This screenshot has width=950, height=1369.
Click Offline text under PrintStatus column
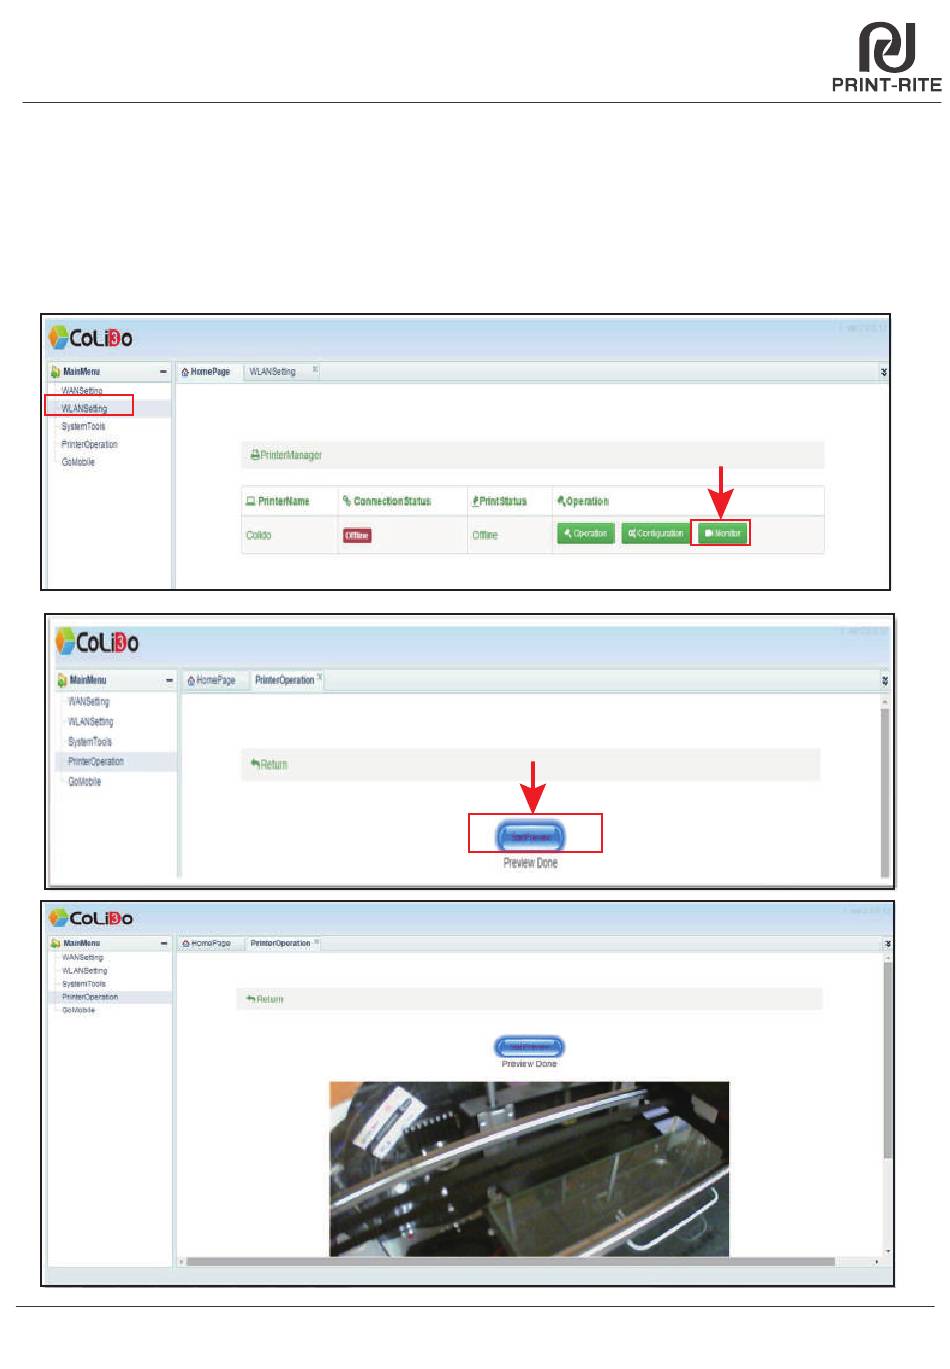tap(485, 535)
